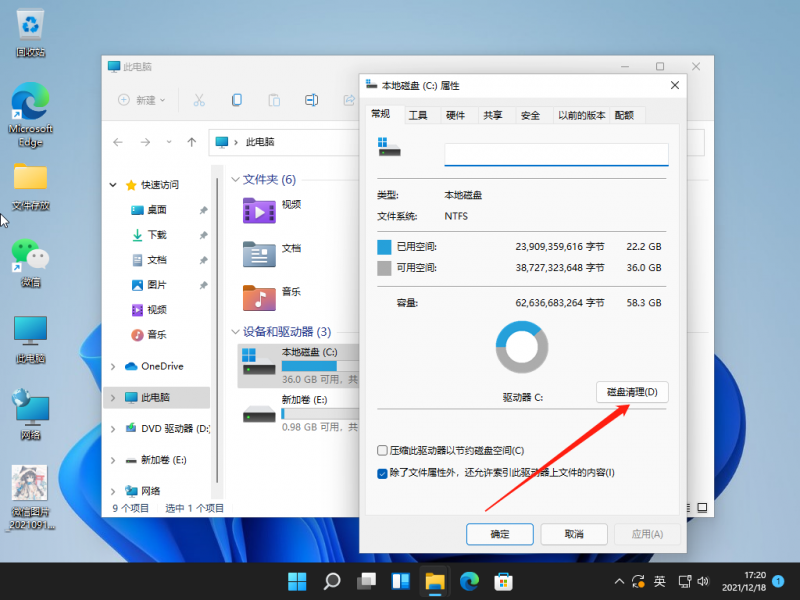
Task: Expand the OneDrive tree node
Action: pyautogui.click(x=113, y=366)
